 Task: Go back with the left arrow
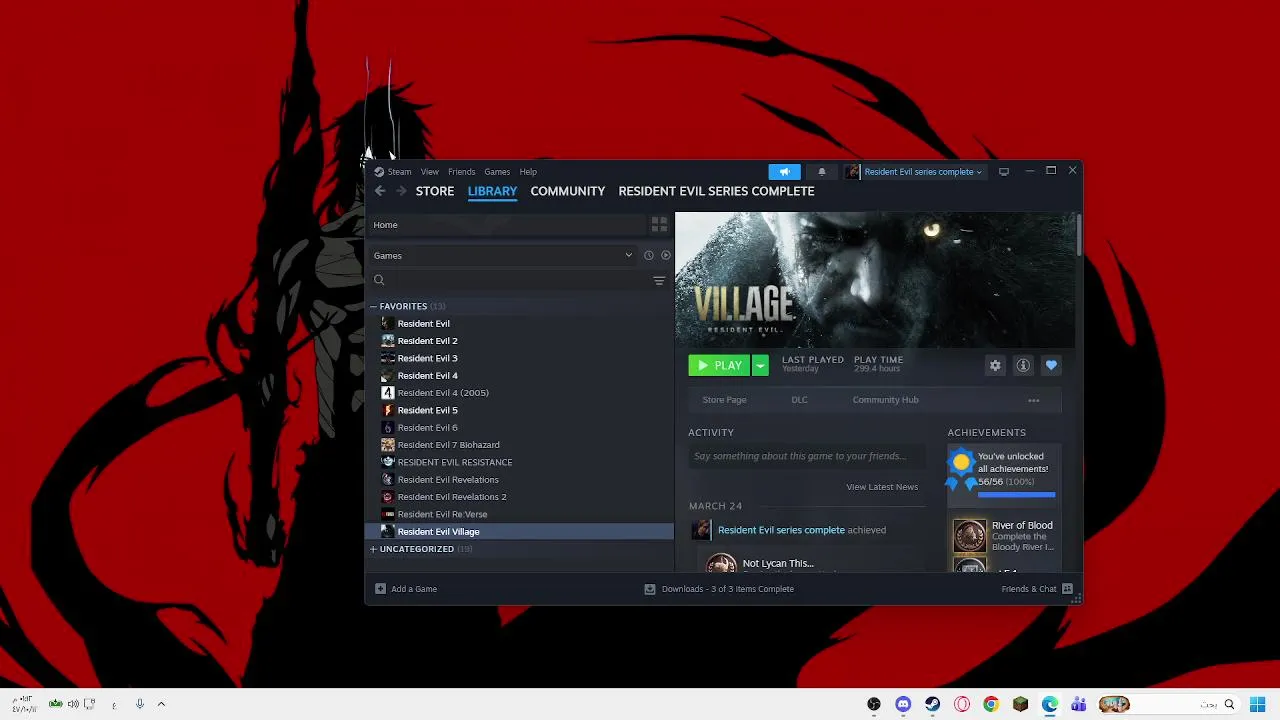(x=380, y=191)
